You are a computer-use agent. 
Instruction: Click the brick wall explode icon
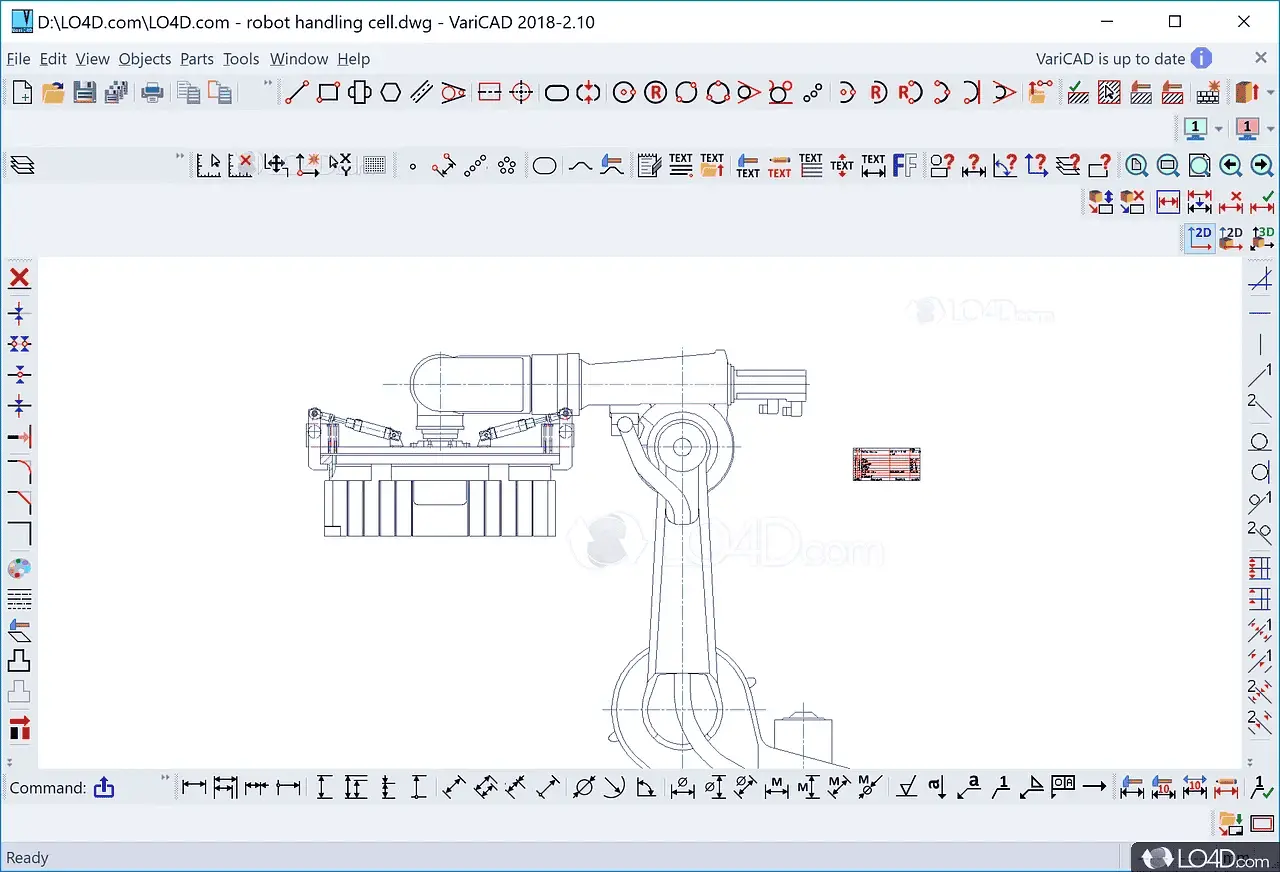point(1209,93)
